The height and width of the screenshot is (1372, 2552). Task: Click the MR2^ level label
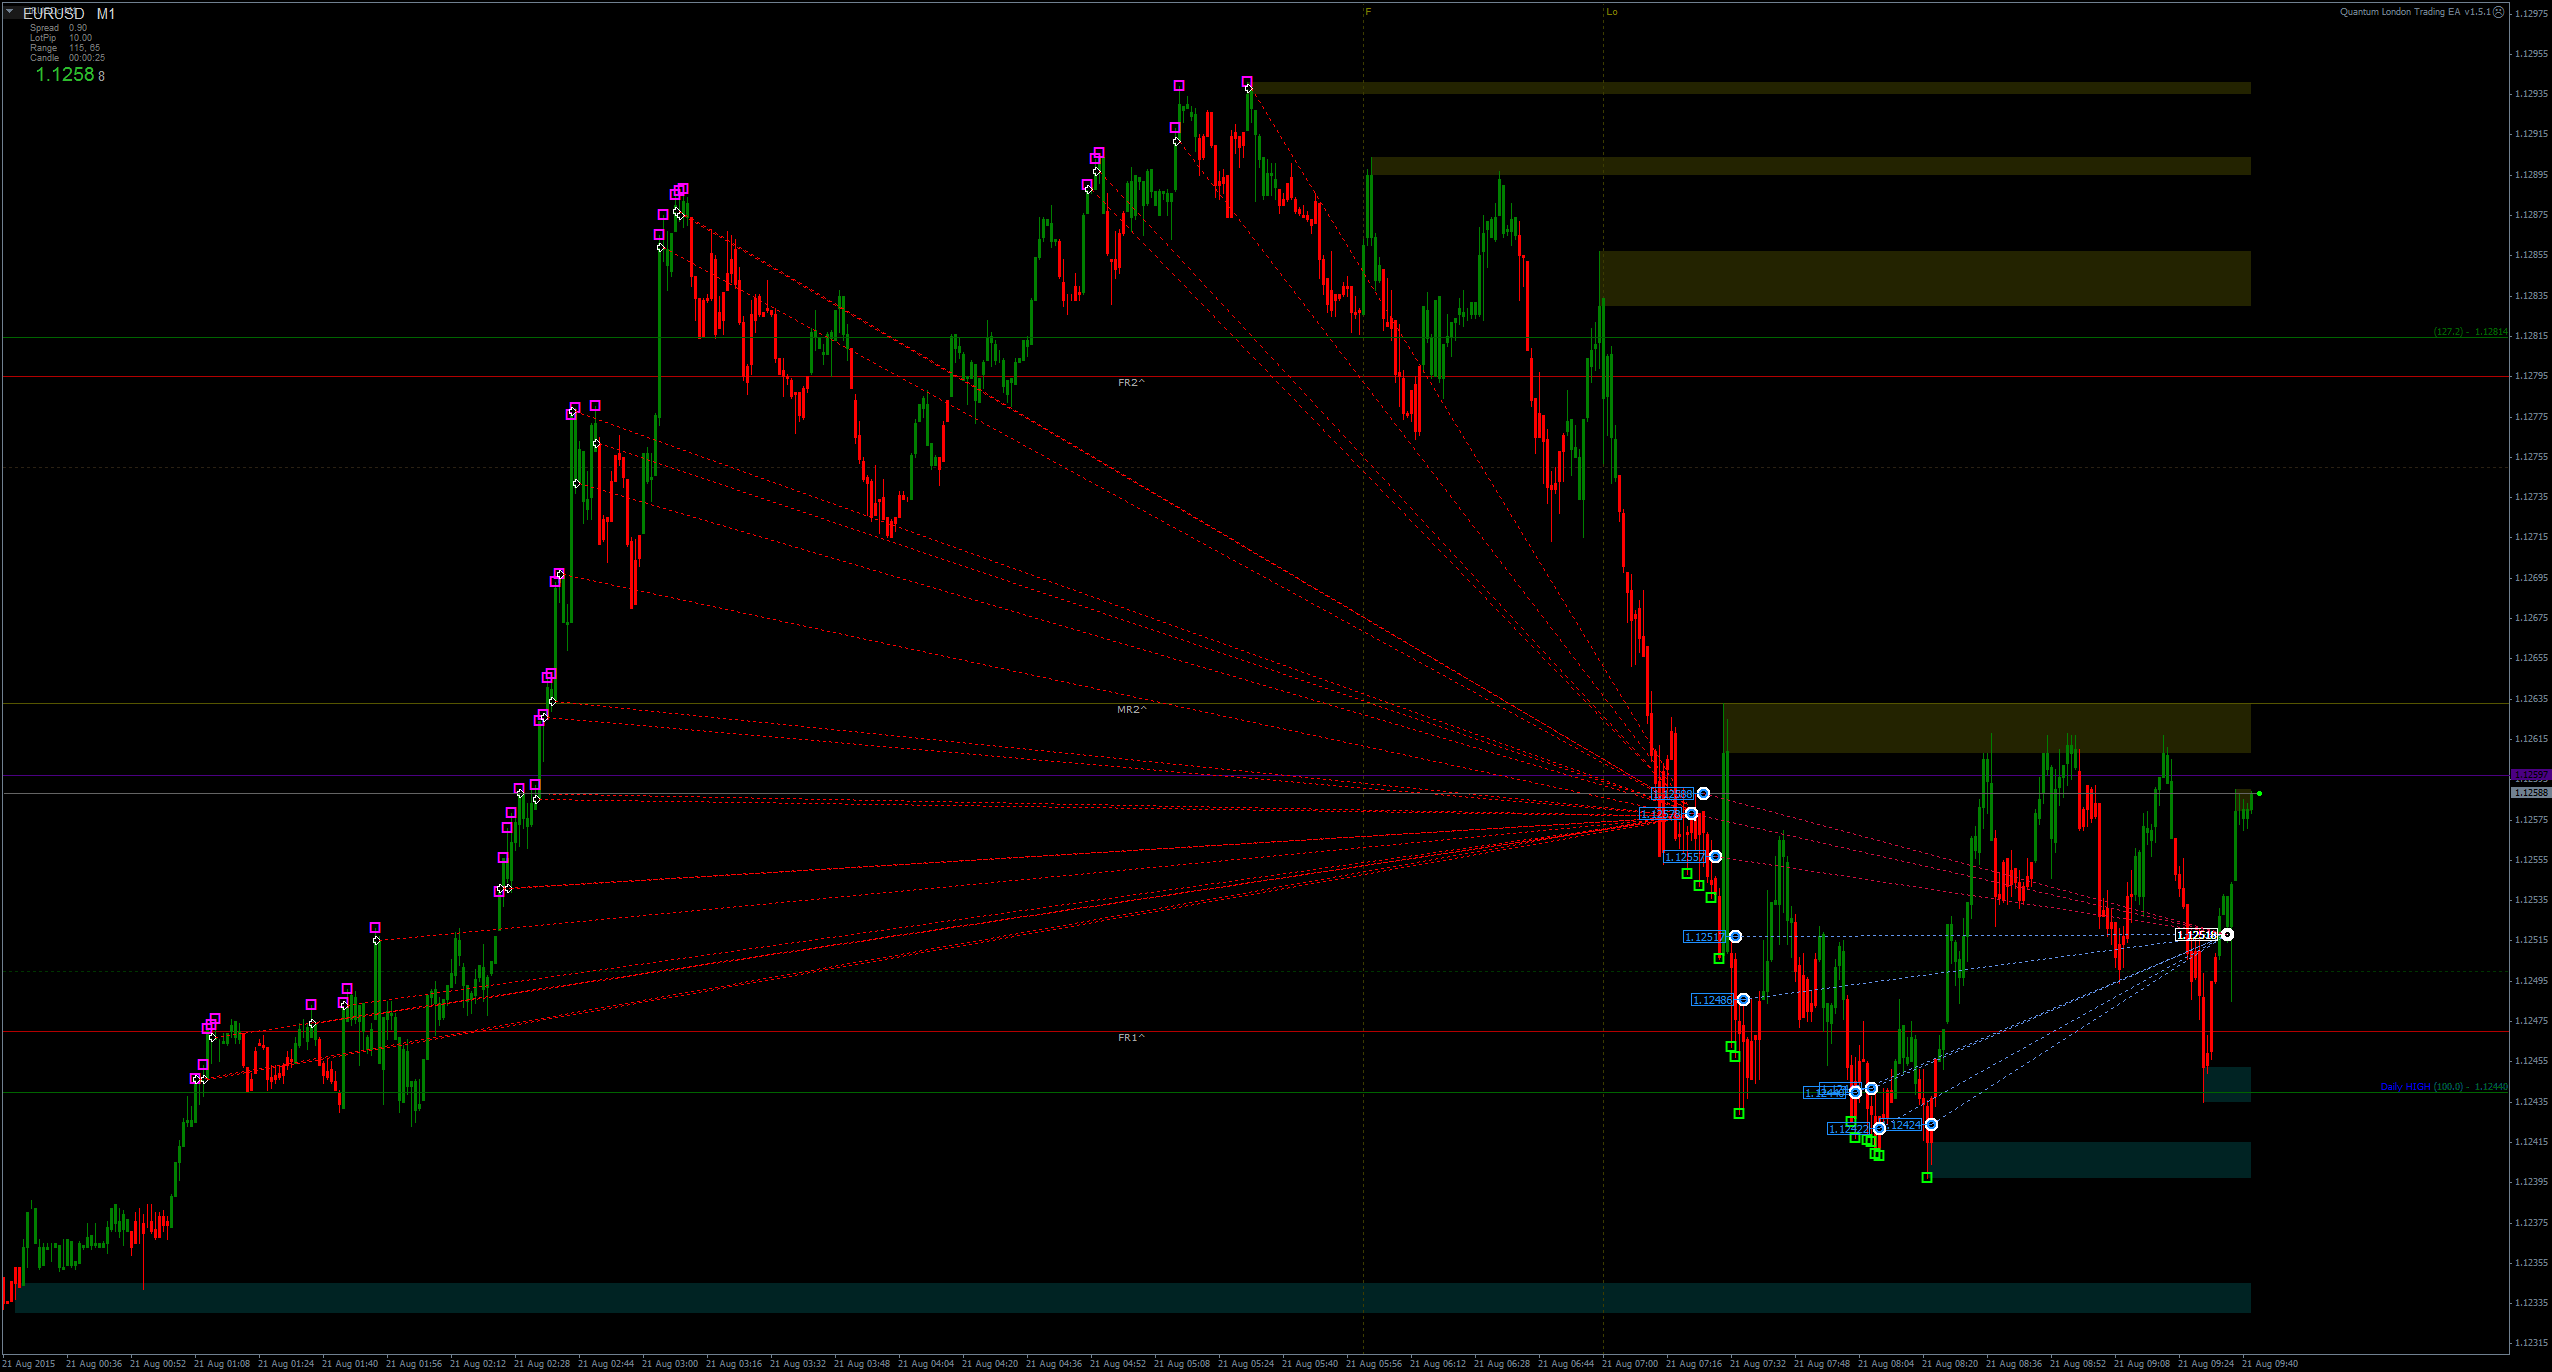(x=1131, y=710)
